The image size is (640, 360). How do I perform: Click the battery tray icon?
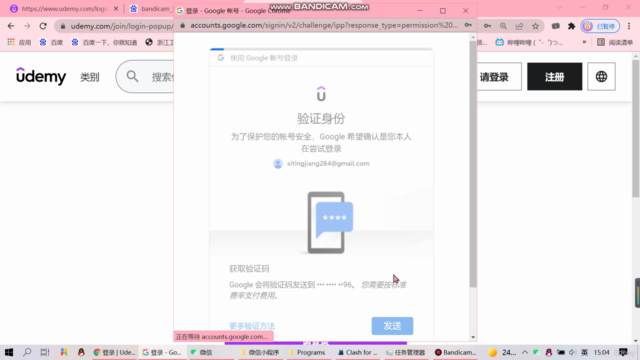561,352
